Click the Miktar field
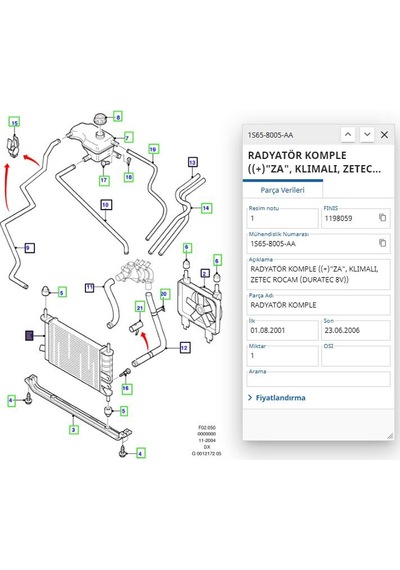 point(283,356)
